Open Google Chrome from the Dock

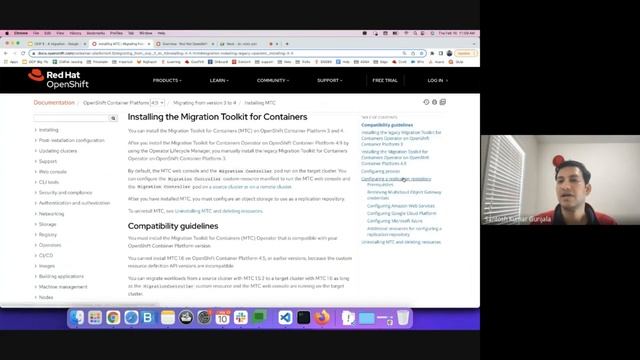(113, 318)
